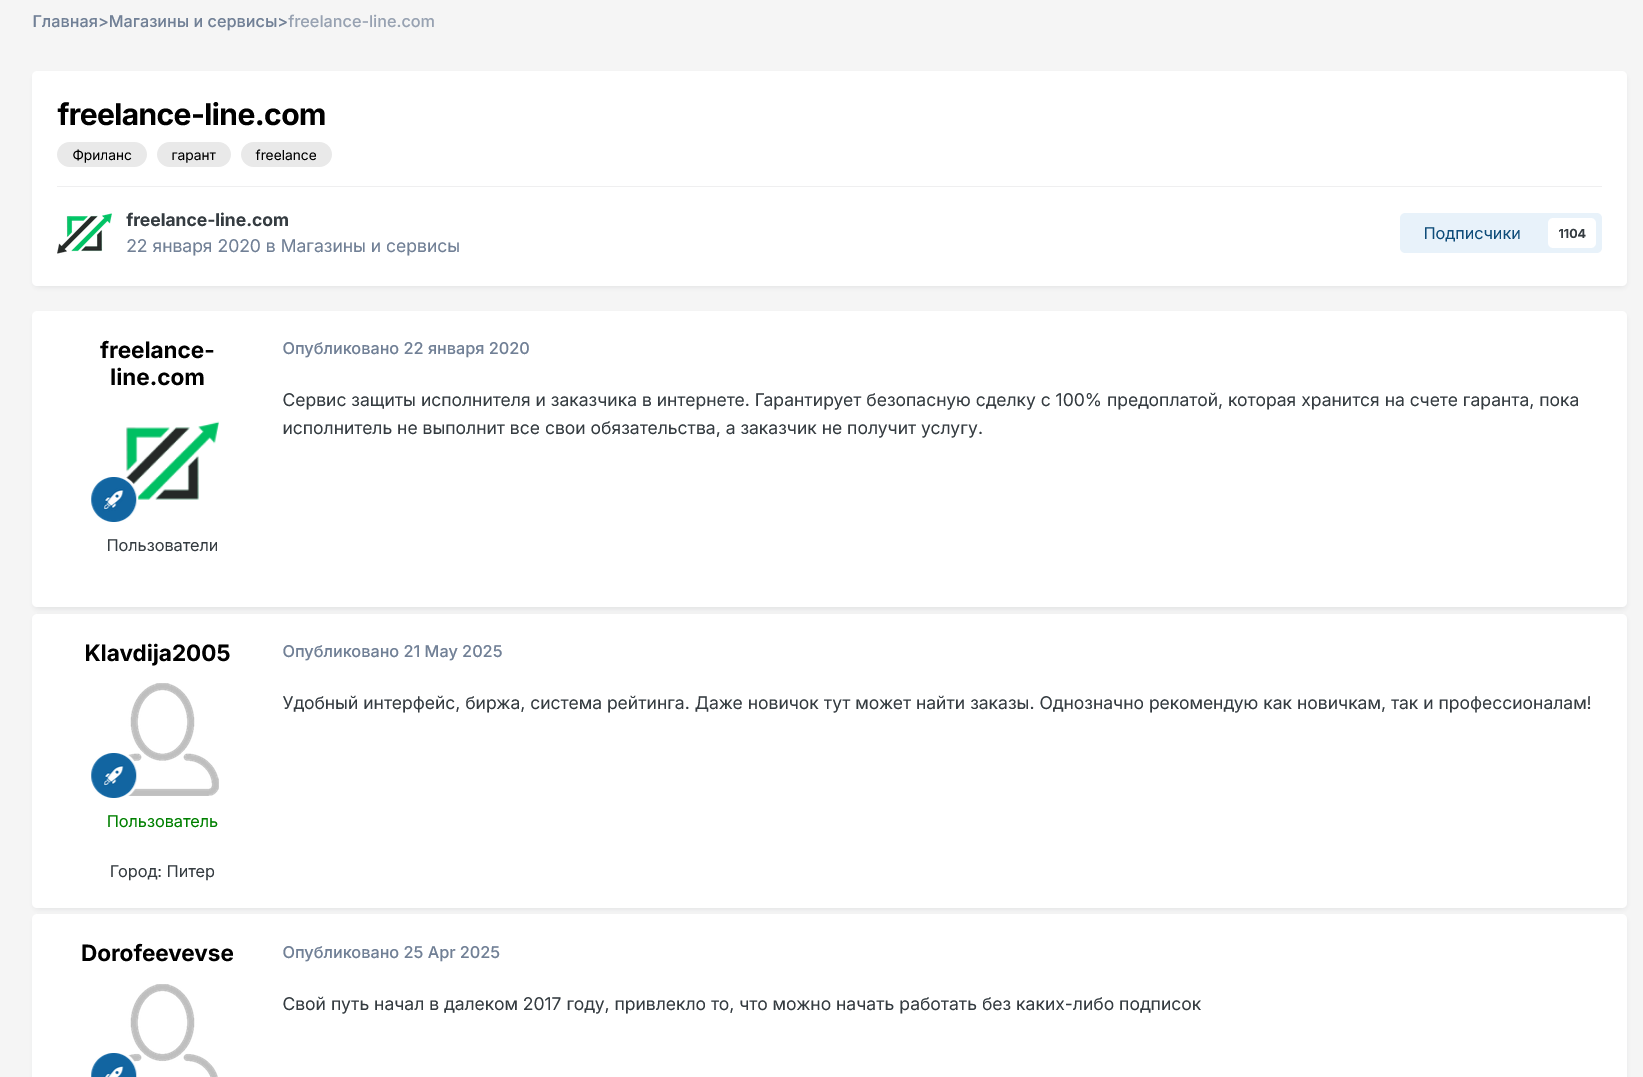Open the Главная breadcrumb link
The width and height of the screenshot is (1643, 1077).
click(x=65, y=21)
